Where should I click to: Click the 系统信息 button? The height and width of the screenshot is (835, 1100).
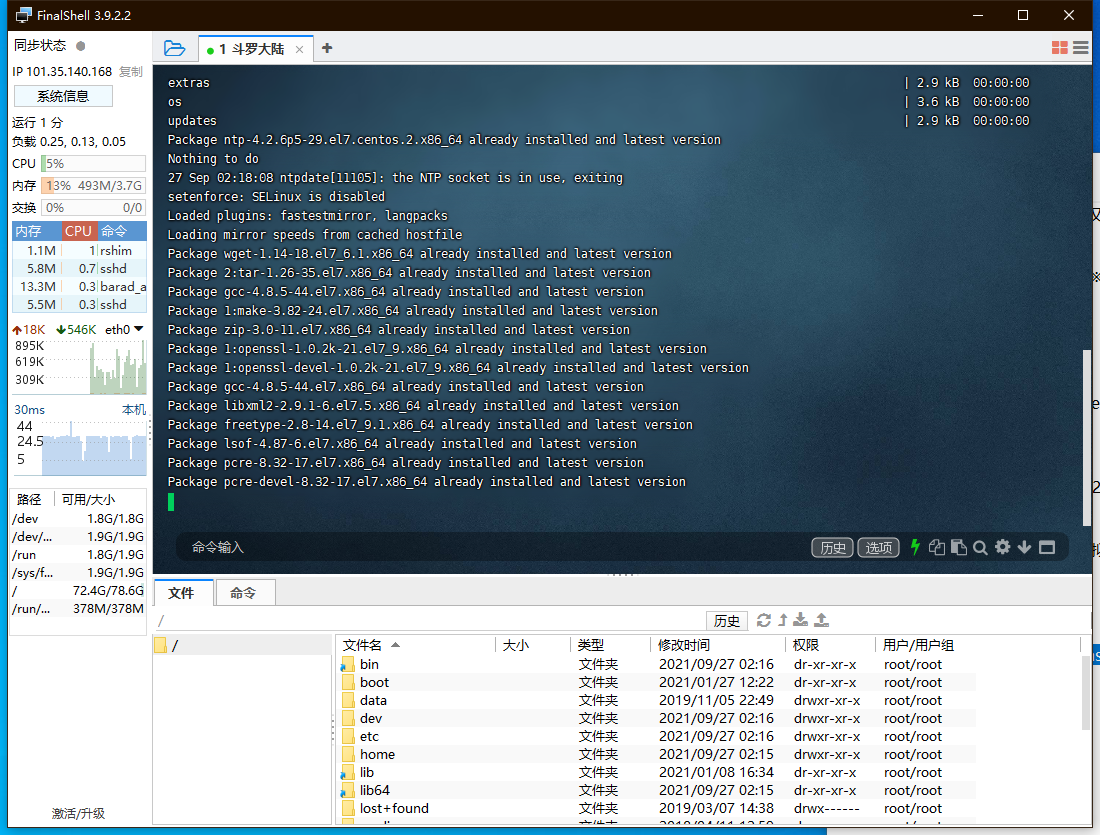[x=63, y=96]
